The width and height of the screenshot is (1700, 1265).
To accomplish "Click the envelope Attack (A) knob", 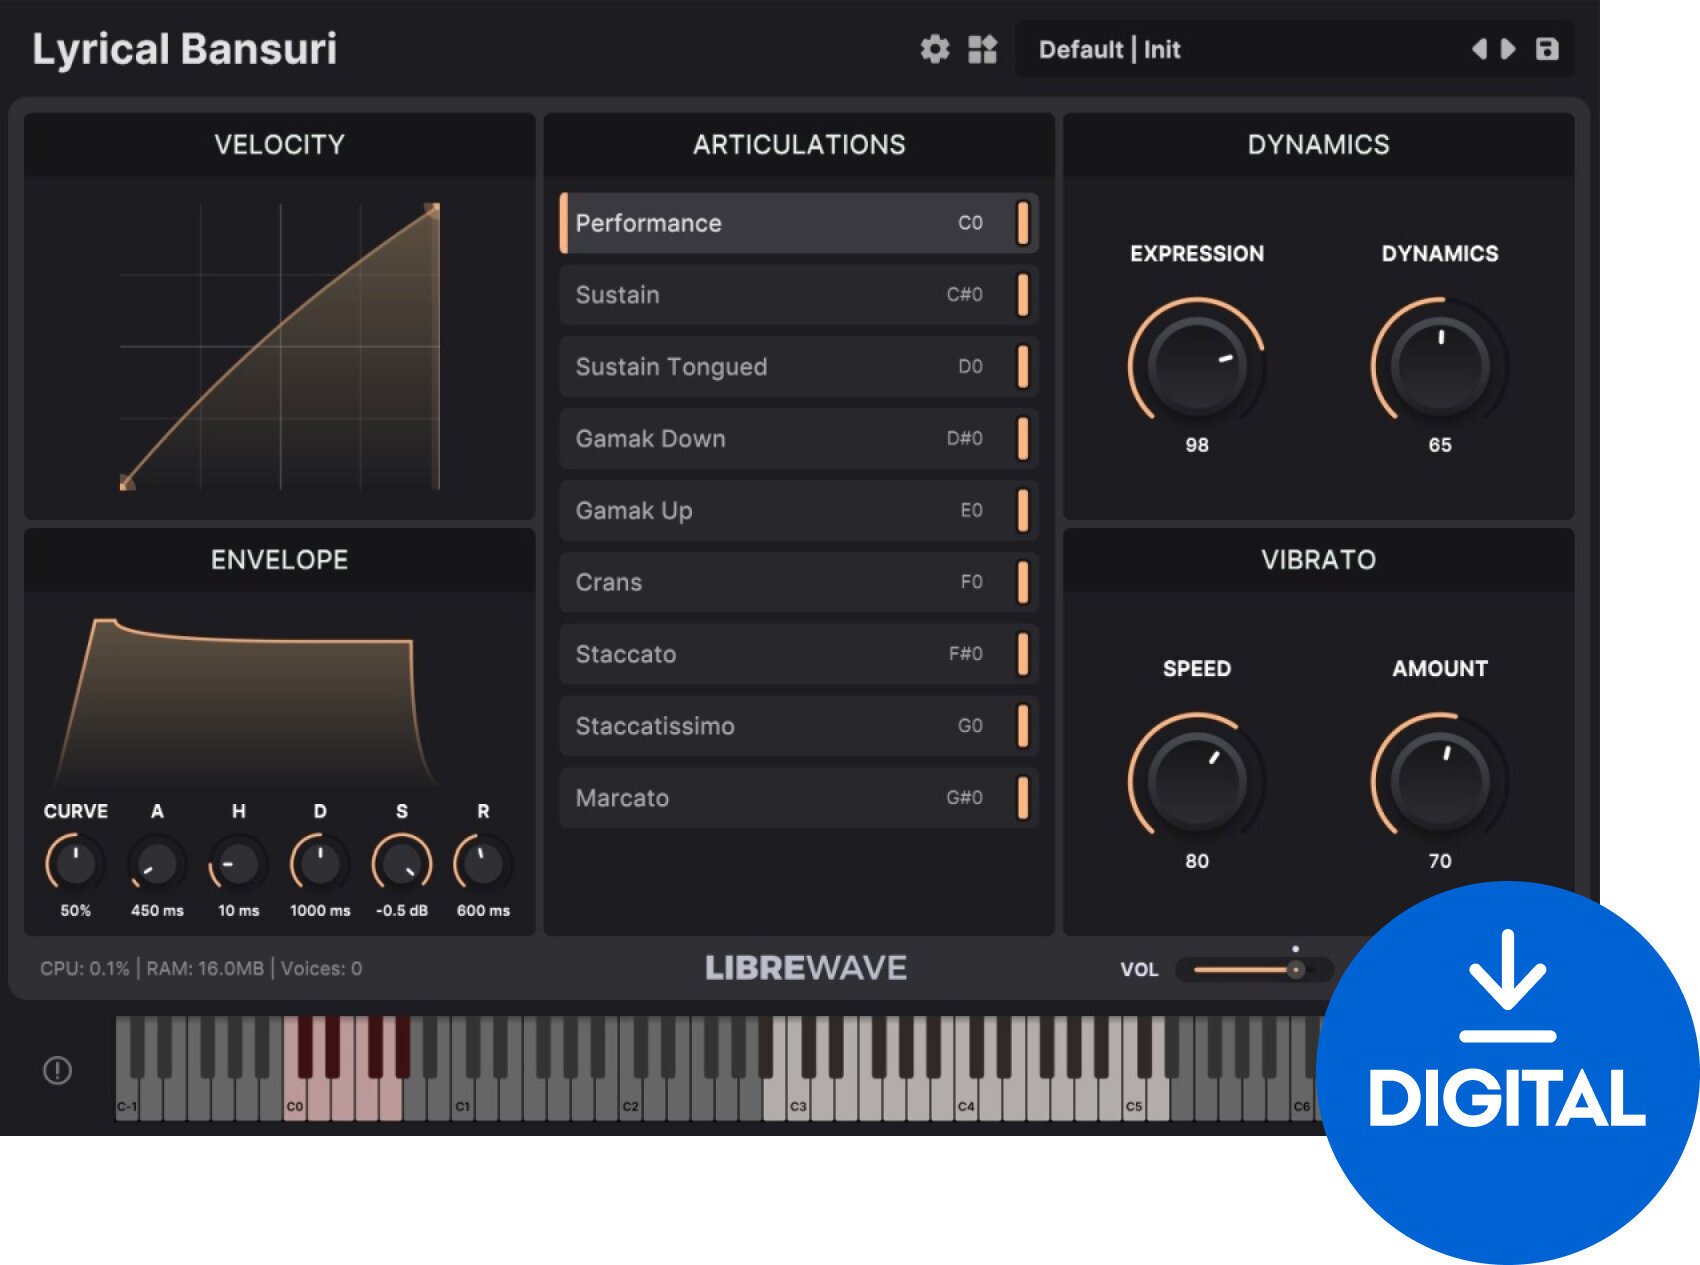I will click(157, 864).
